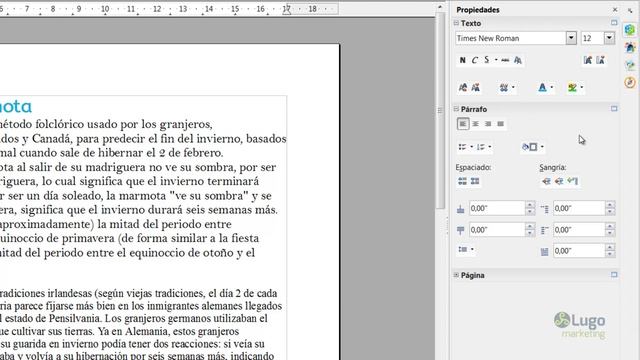The height and width of the screenshot is (360, 640).
Task: Open Navigator deck in sidebar tab bar
Action: click(630, 82)
